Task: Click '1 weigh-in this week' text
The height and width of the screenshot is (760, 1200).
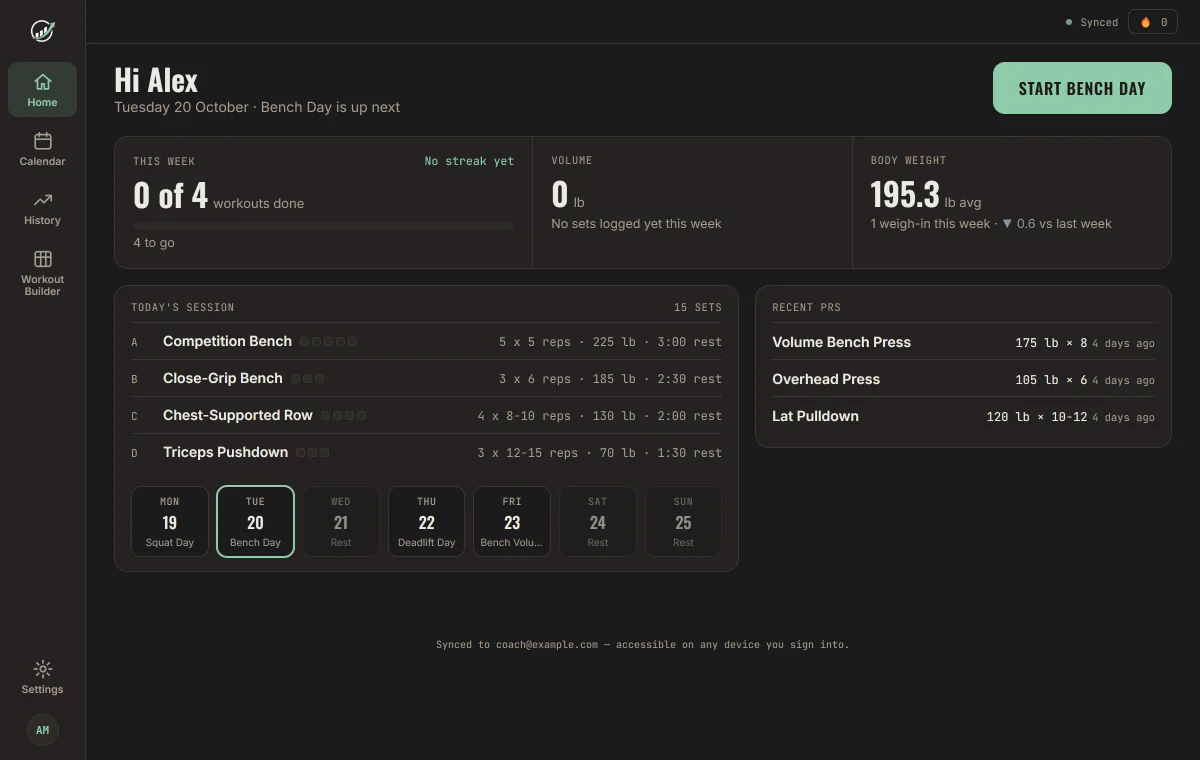Action: [x=930, y=224]
